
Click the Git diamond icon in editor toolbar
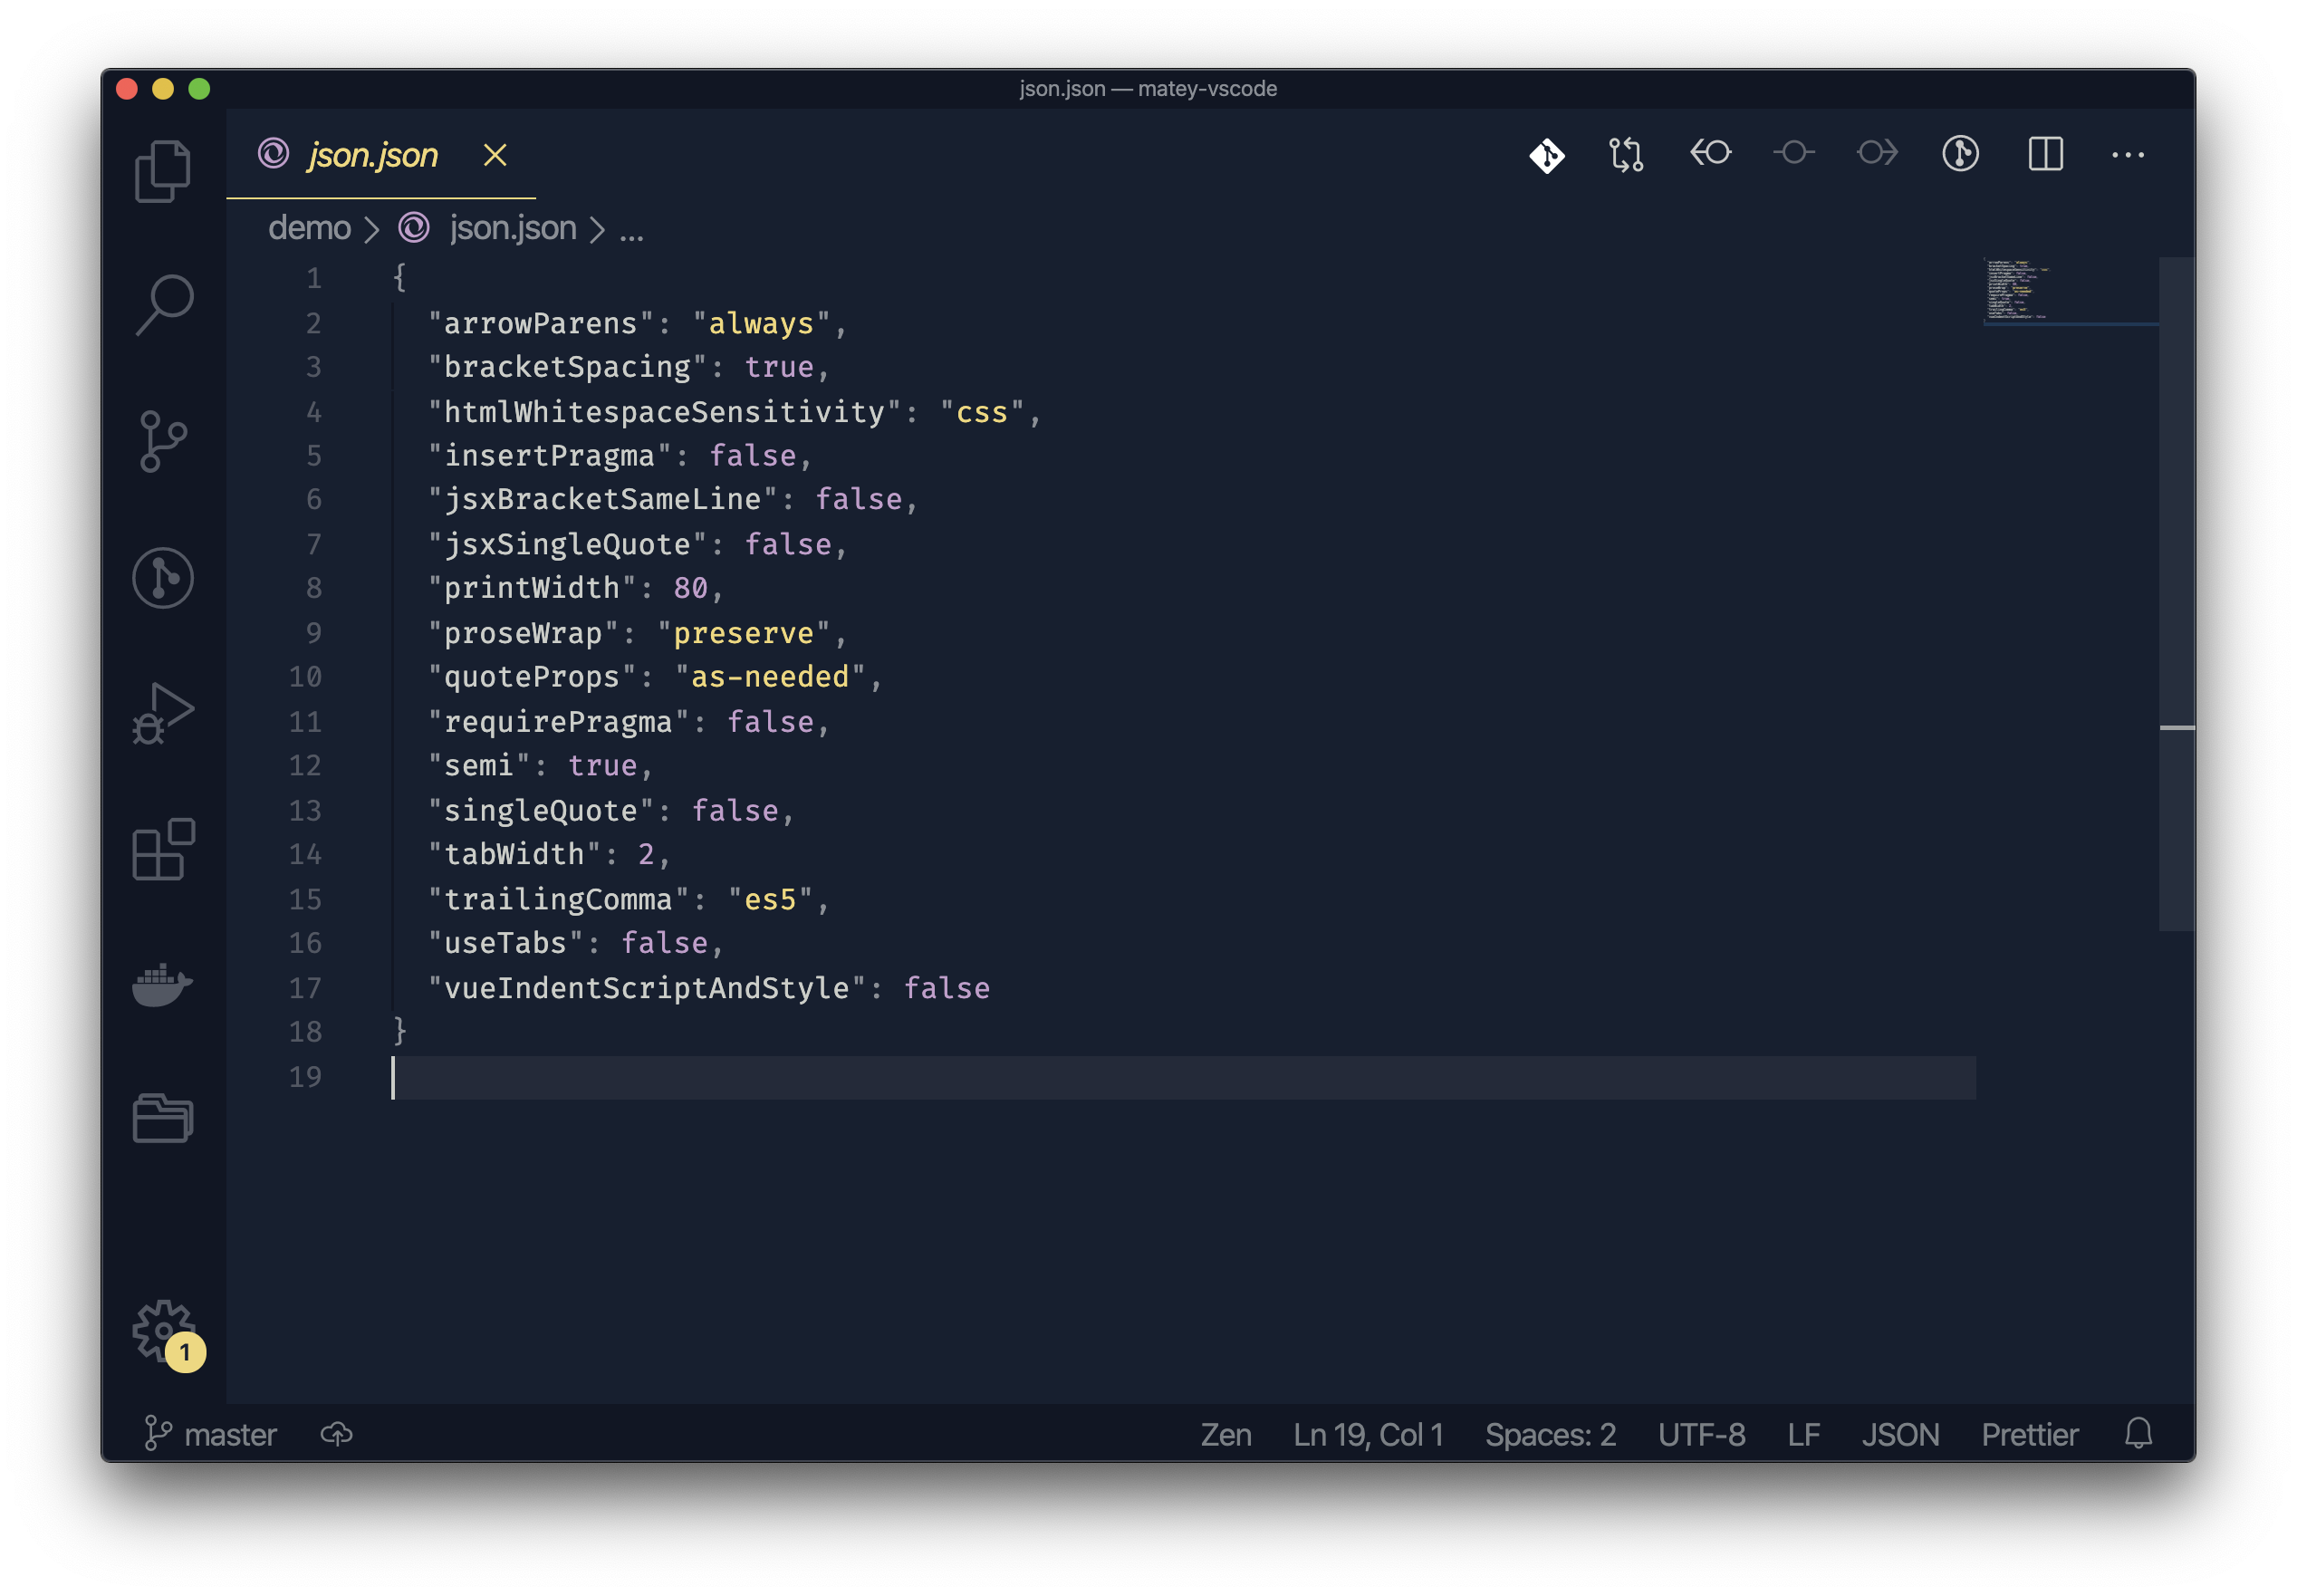point(1546,155)
